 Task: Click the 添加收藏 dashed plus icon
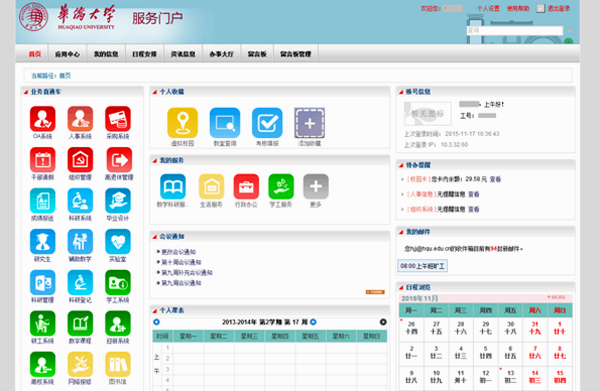[x=310, y=123]
